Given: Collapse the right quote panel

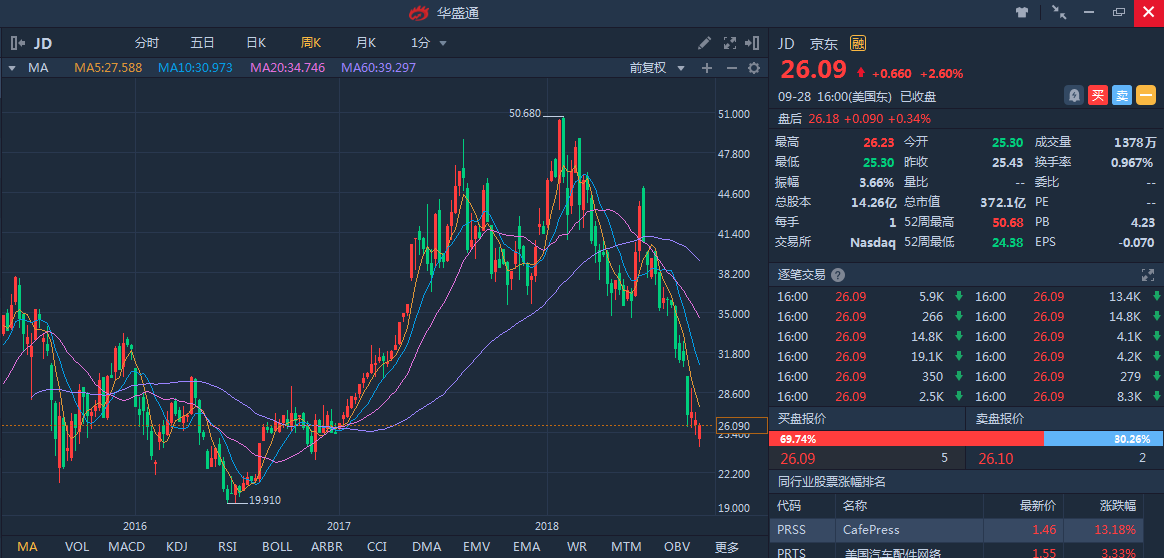Looking at the screenshot, I should pyautogui.click(x=752, y=43).
